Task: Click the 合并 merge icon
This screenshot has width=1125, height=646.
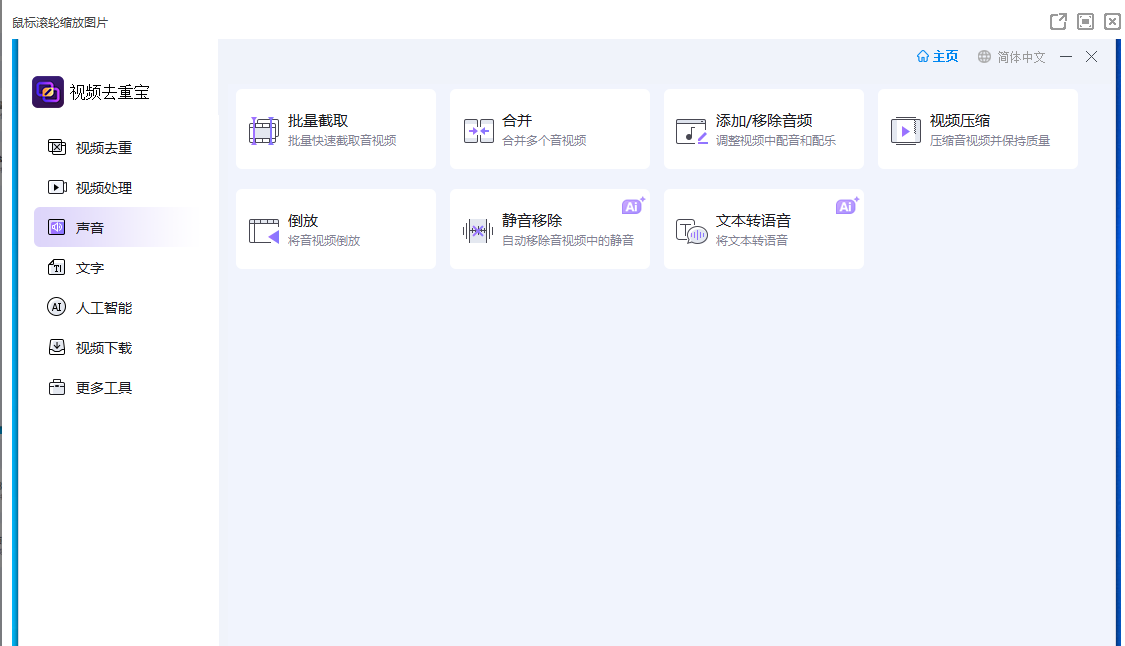Action: pyautogui.click(x=478, y=130)
